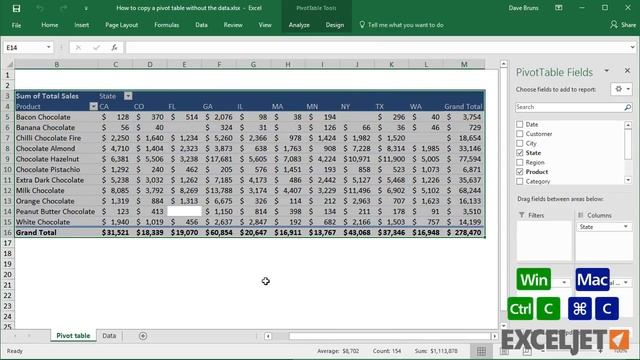Switch to the Insert ribbon tab

82,25
